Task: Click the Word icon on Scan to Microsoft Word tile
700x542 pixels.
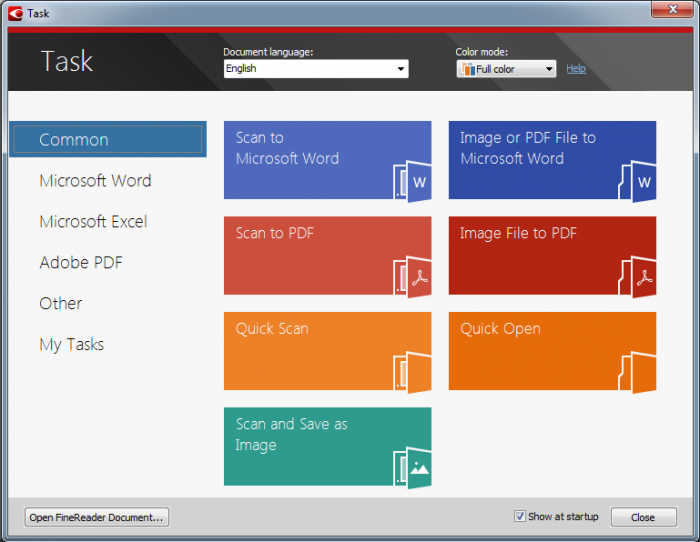Action: [x=413, y=181]
